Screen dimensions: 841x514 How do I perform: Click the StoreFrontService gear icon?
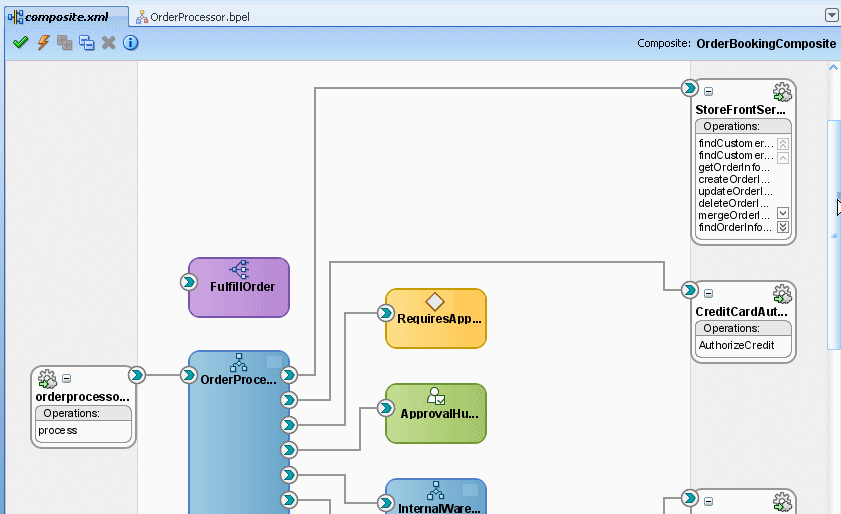pos(782,92)
